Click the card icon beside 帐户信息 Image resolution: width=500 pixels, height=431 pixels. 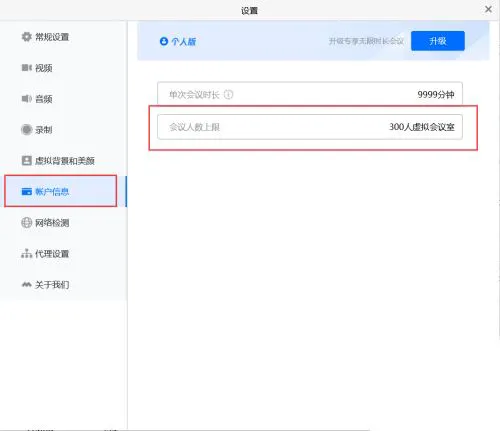[x=27, y=192]
